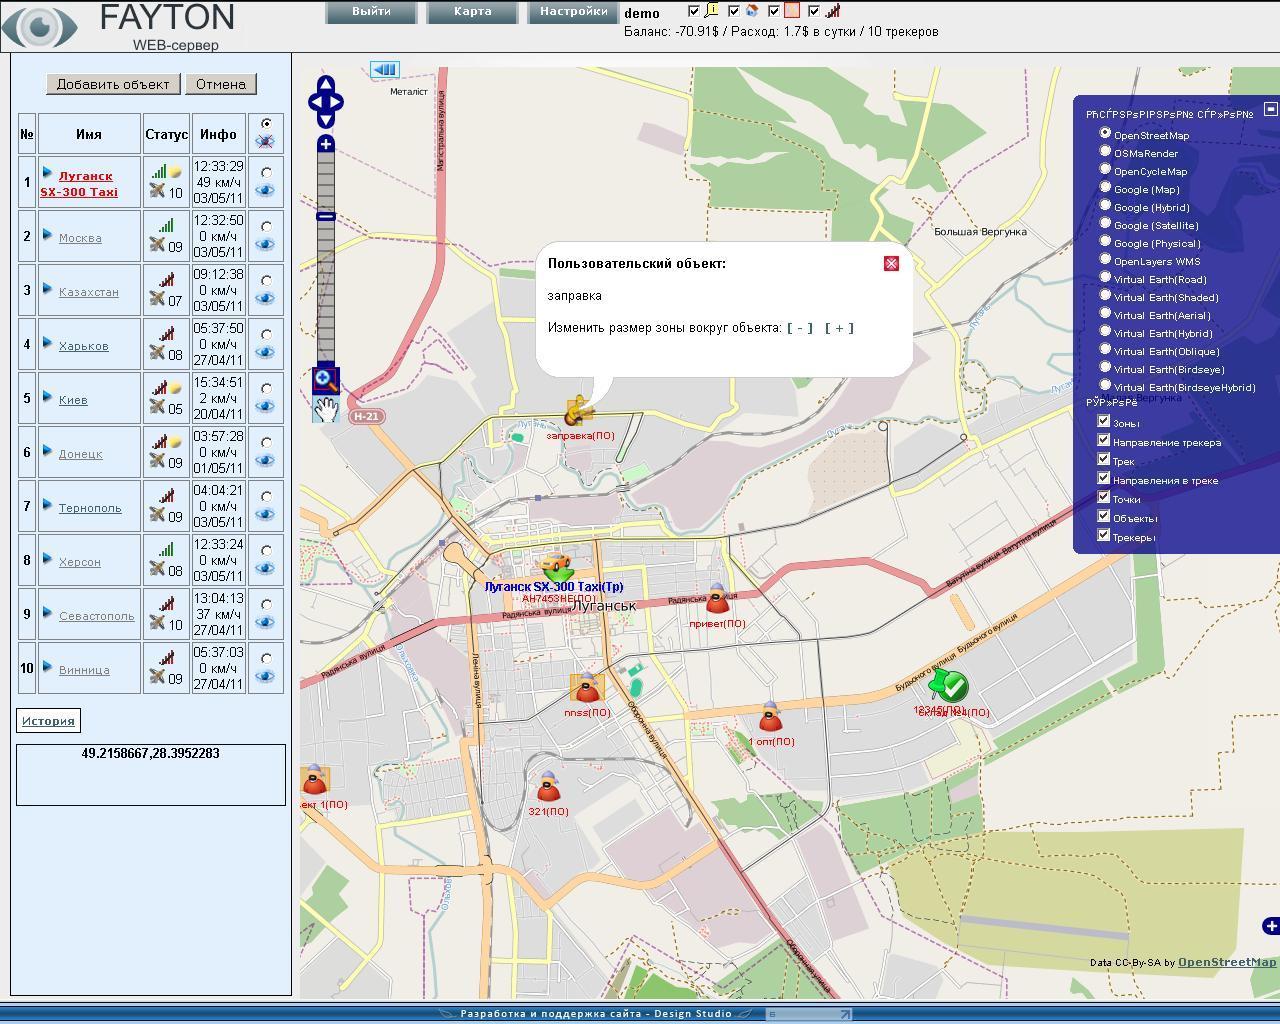Viewport: 1280px width, 1024px height.
Task: Select radio button in Донецк row
Action: 266,443
